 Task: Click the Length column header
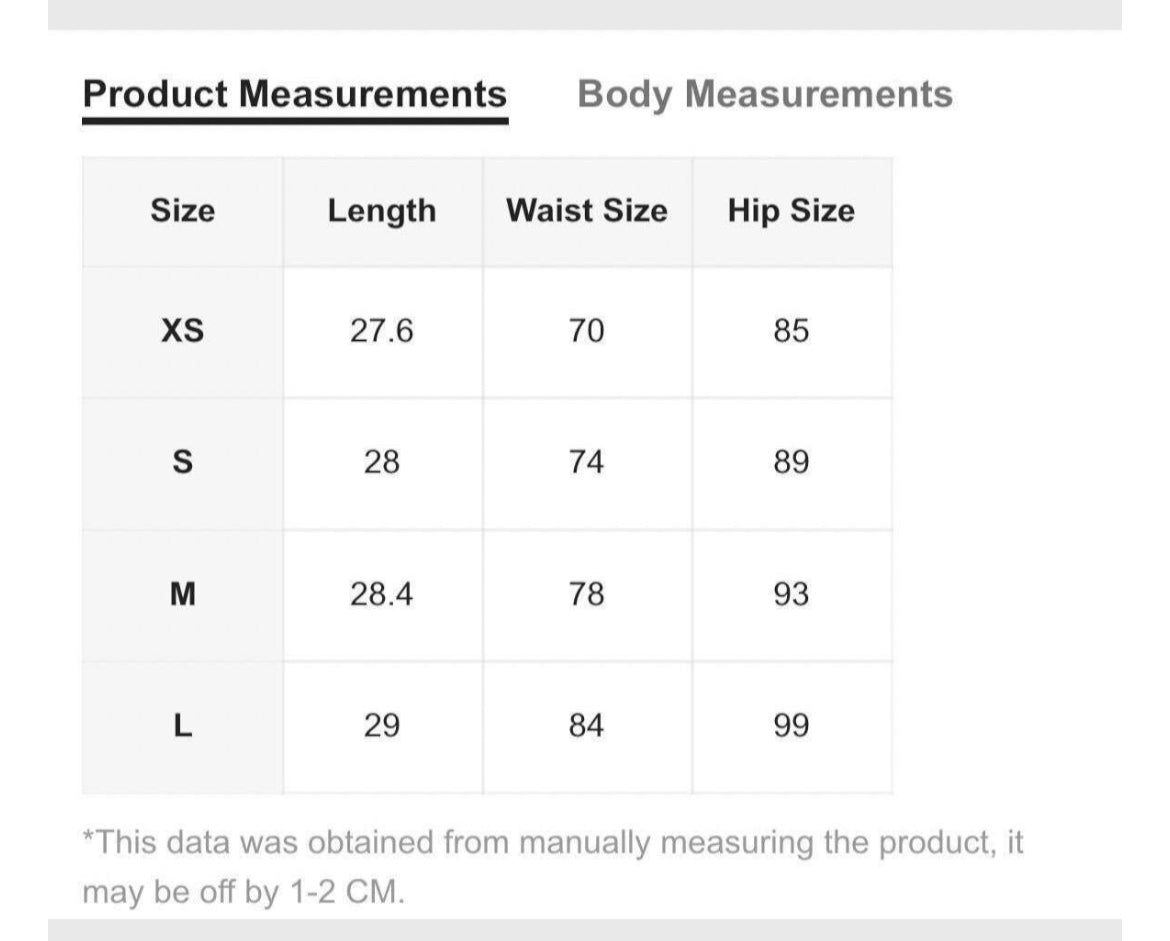pyautogui.click(x=382, y=211)
